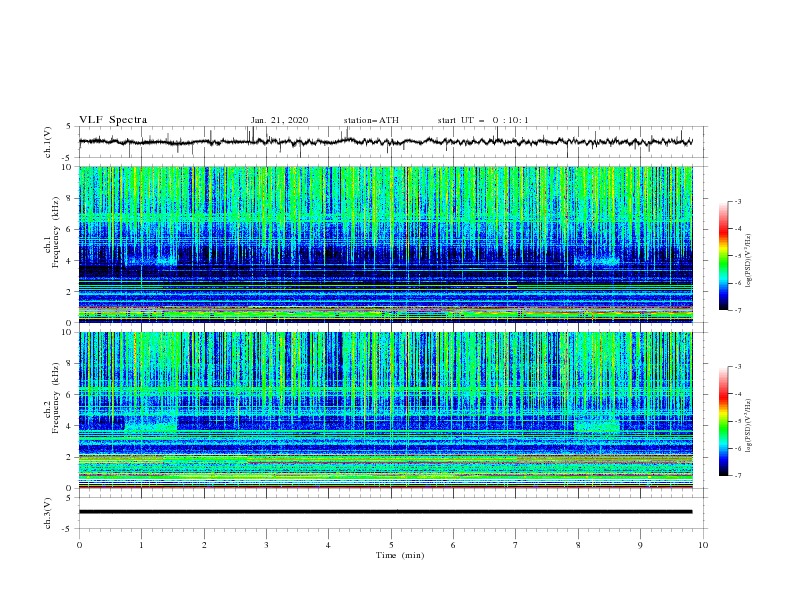The image size is (792, 612).
Task: Click the lower color scale bar beside ch.2
Action: 723,421
